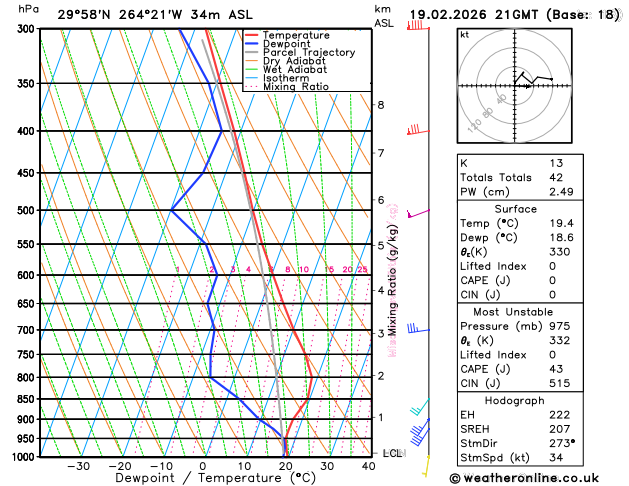Select the blue wind barb at 700 hPa
The height and width of the screenshot is (486, 629).
tap(418, 328)
